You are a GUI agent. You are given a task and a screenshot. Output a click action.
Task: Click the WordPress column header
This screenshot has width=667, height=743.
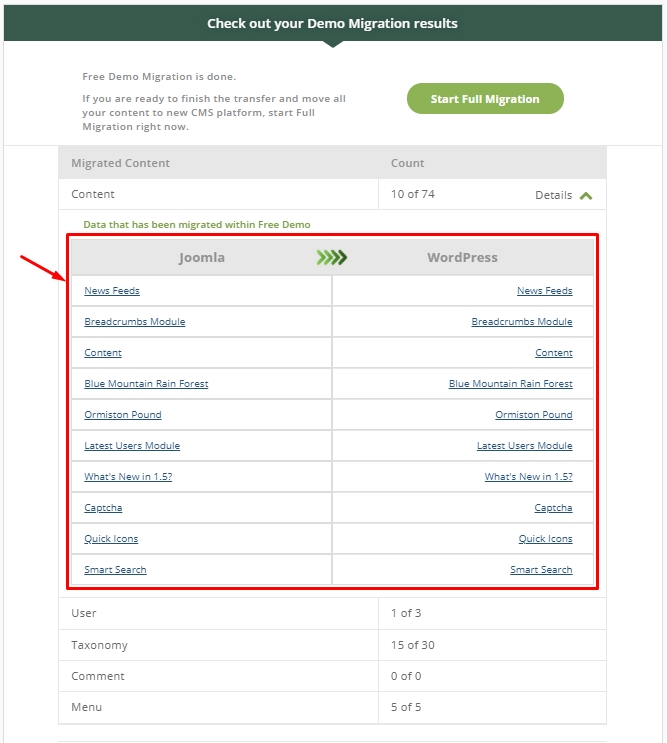(x=462, y=257)
